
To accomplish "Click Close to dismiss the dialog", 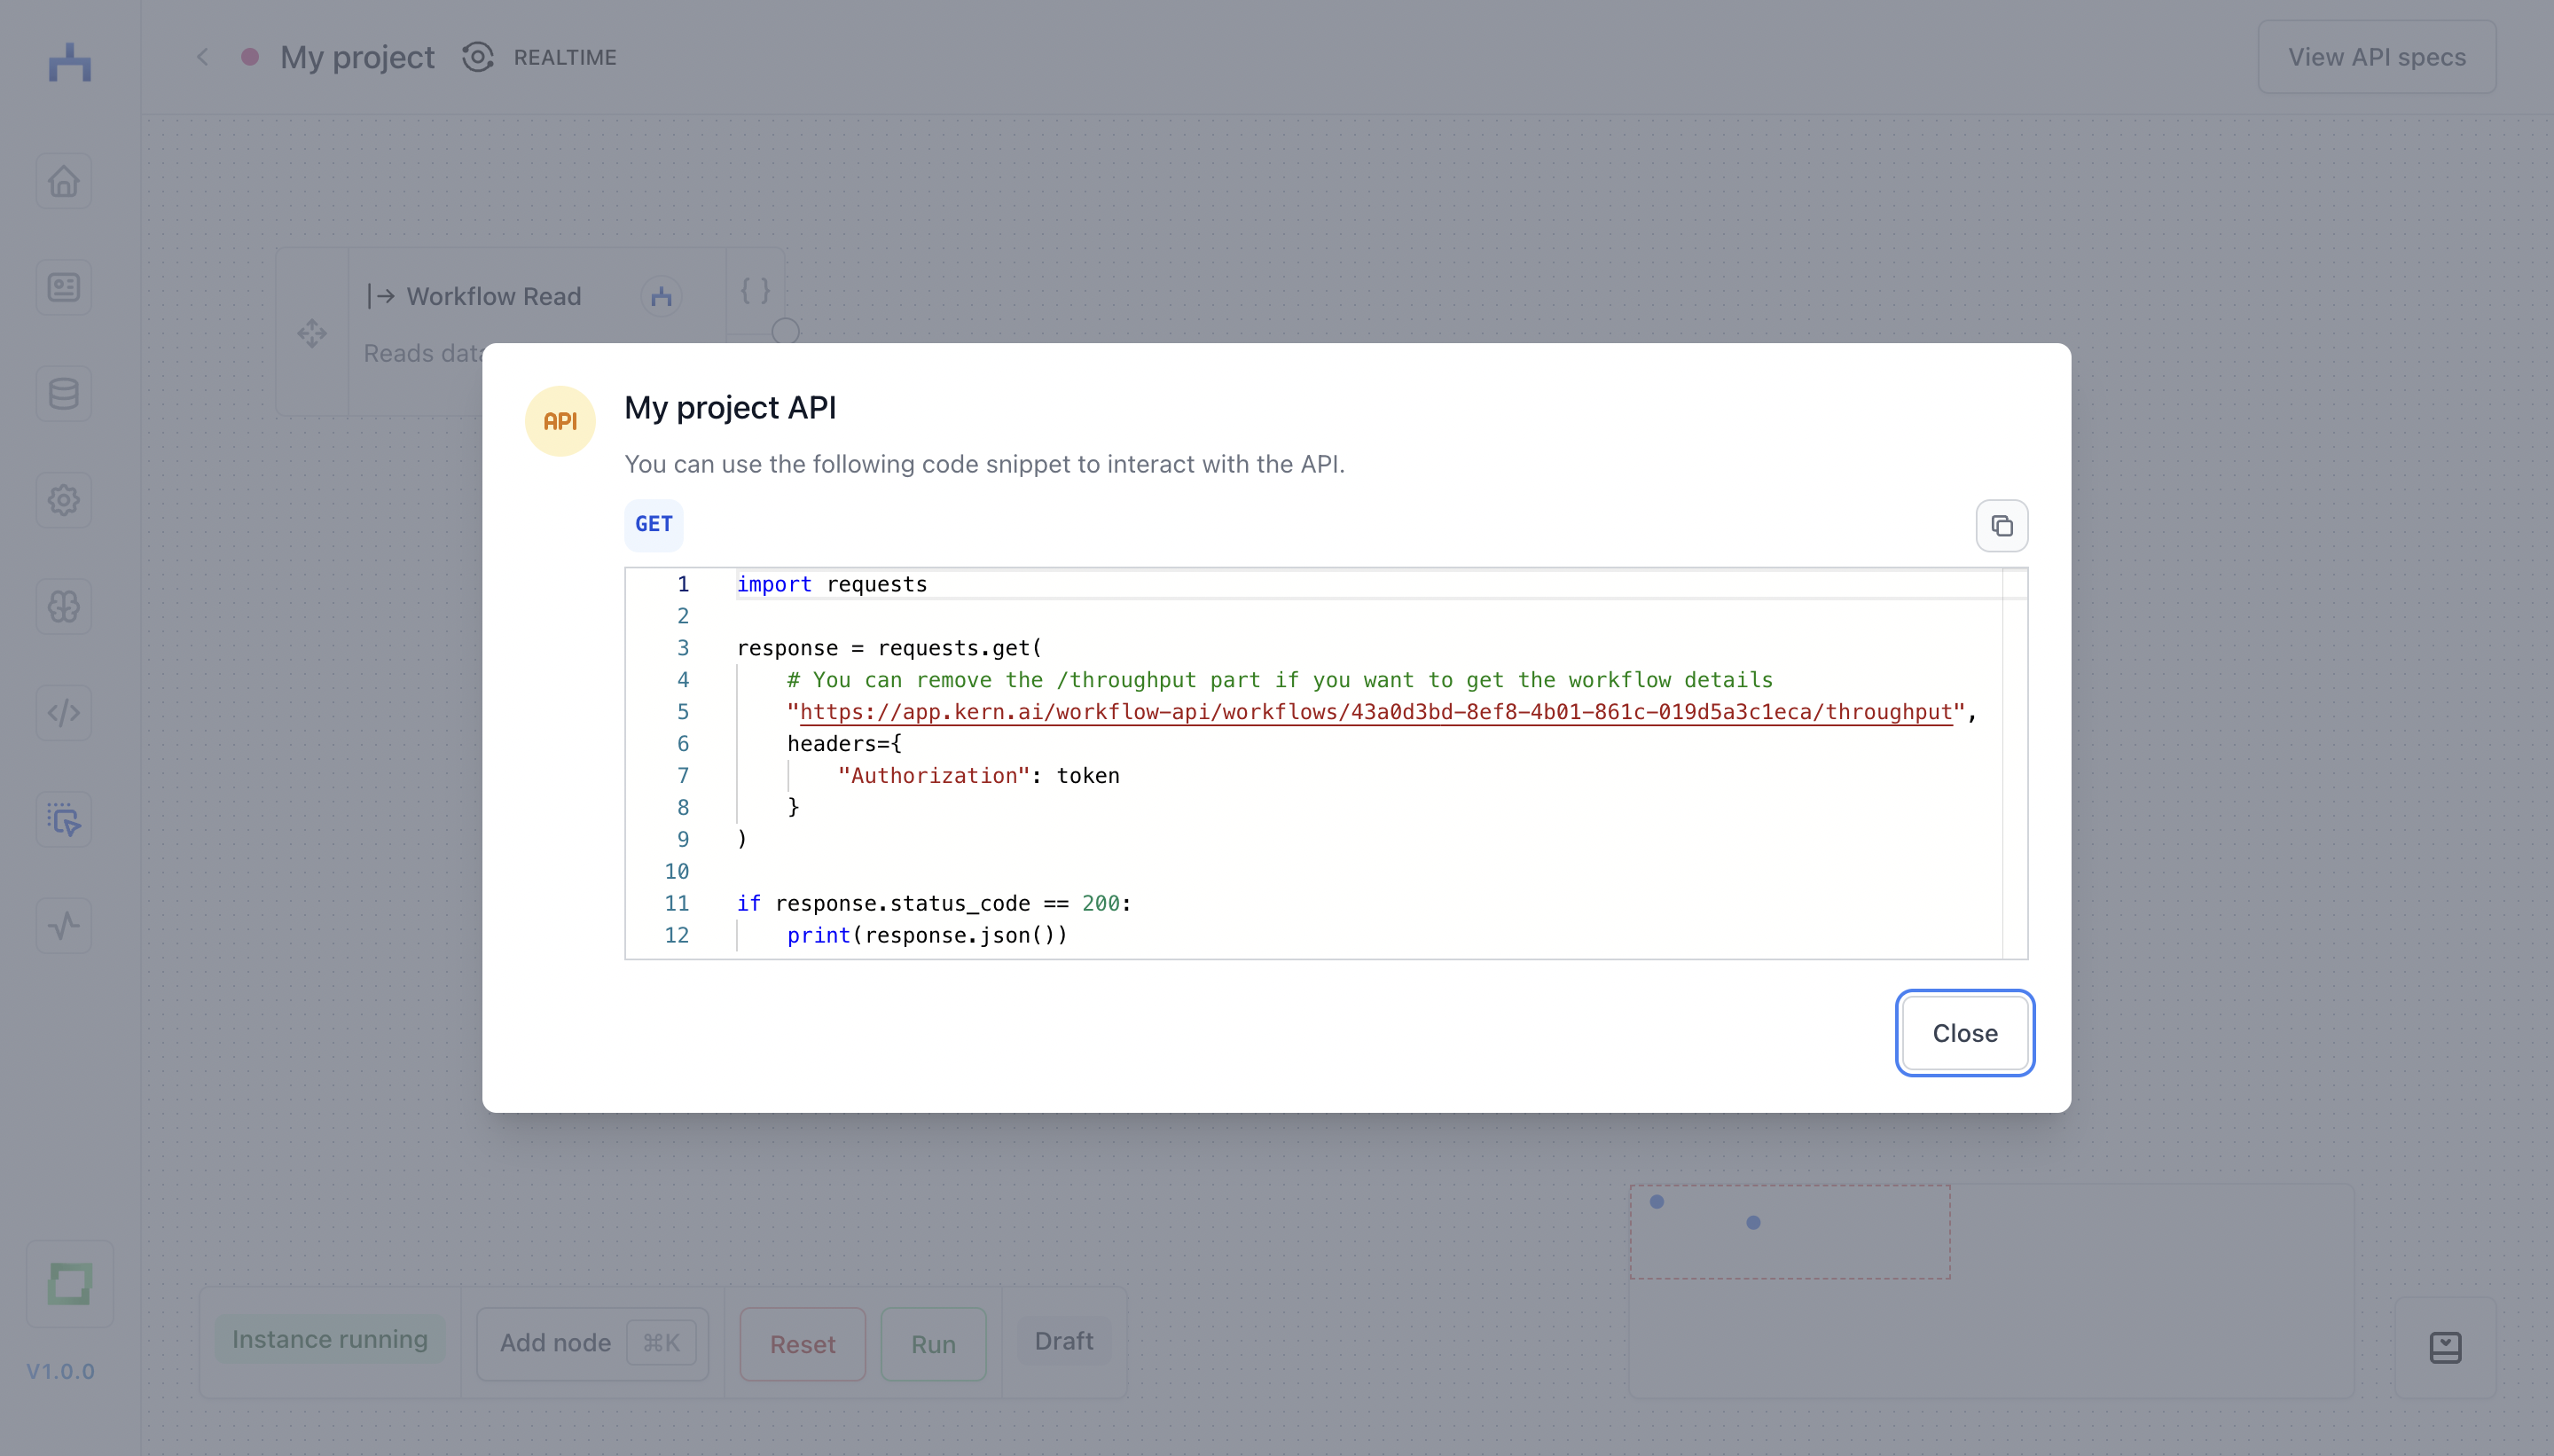I will tap(1964, 1033).
